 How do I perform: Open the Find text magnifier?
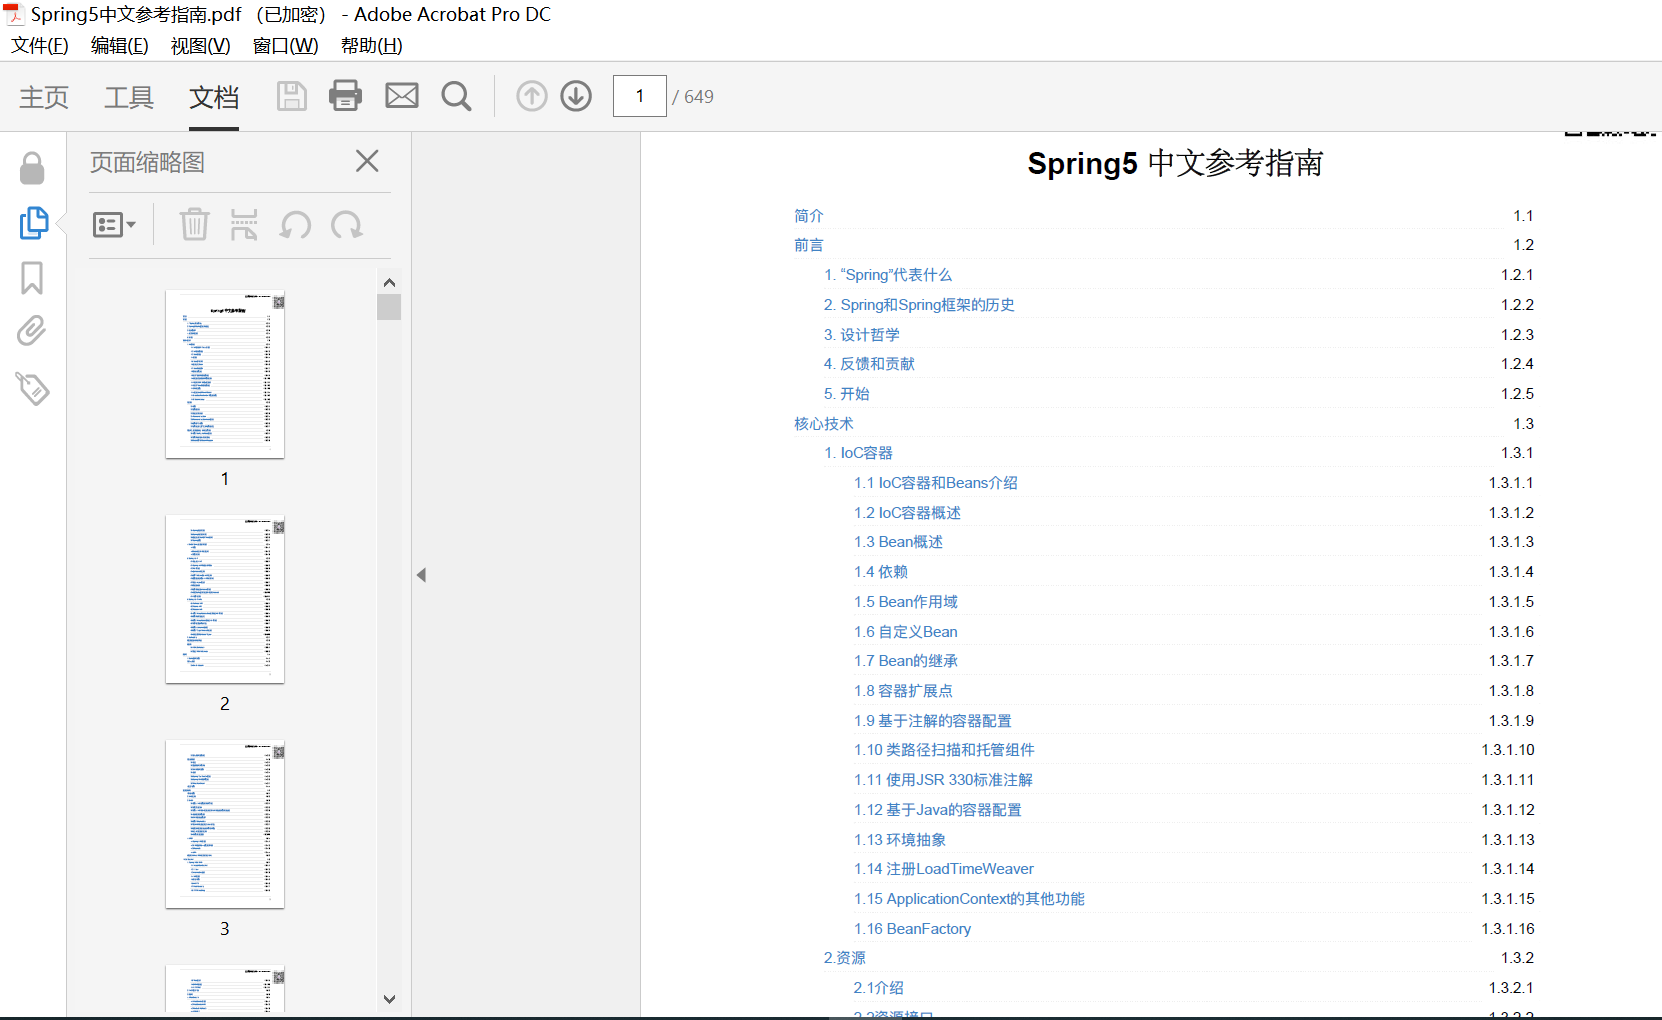456,96
